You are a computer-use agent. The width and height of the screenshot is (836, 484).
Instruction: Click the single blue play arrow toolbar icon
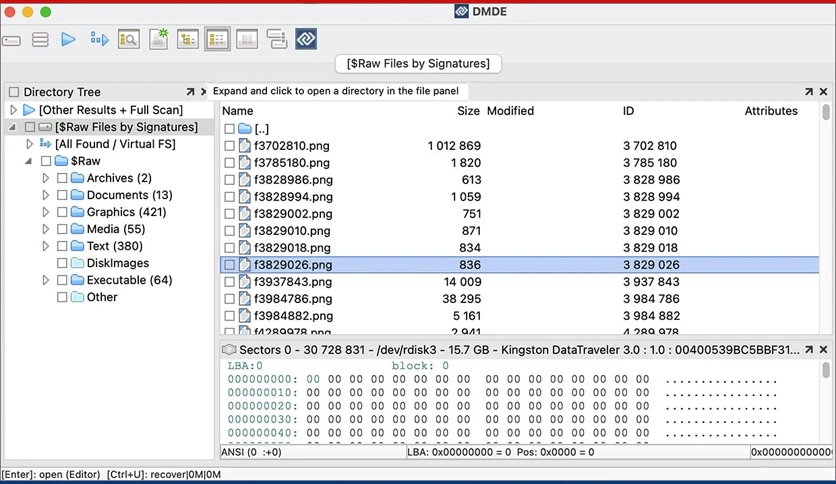(68, 39)
